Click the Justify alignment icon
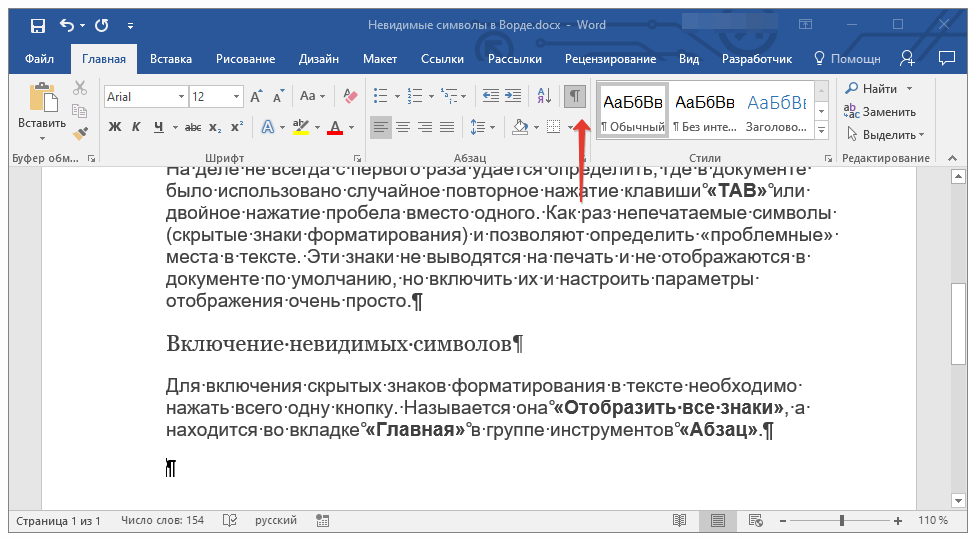 [447, 127]
